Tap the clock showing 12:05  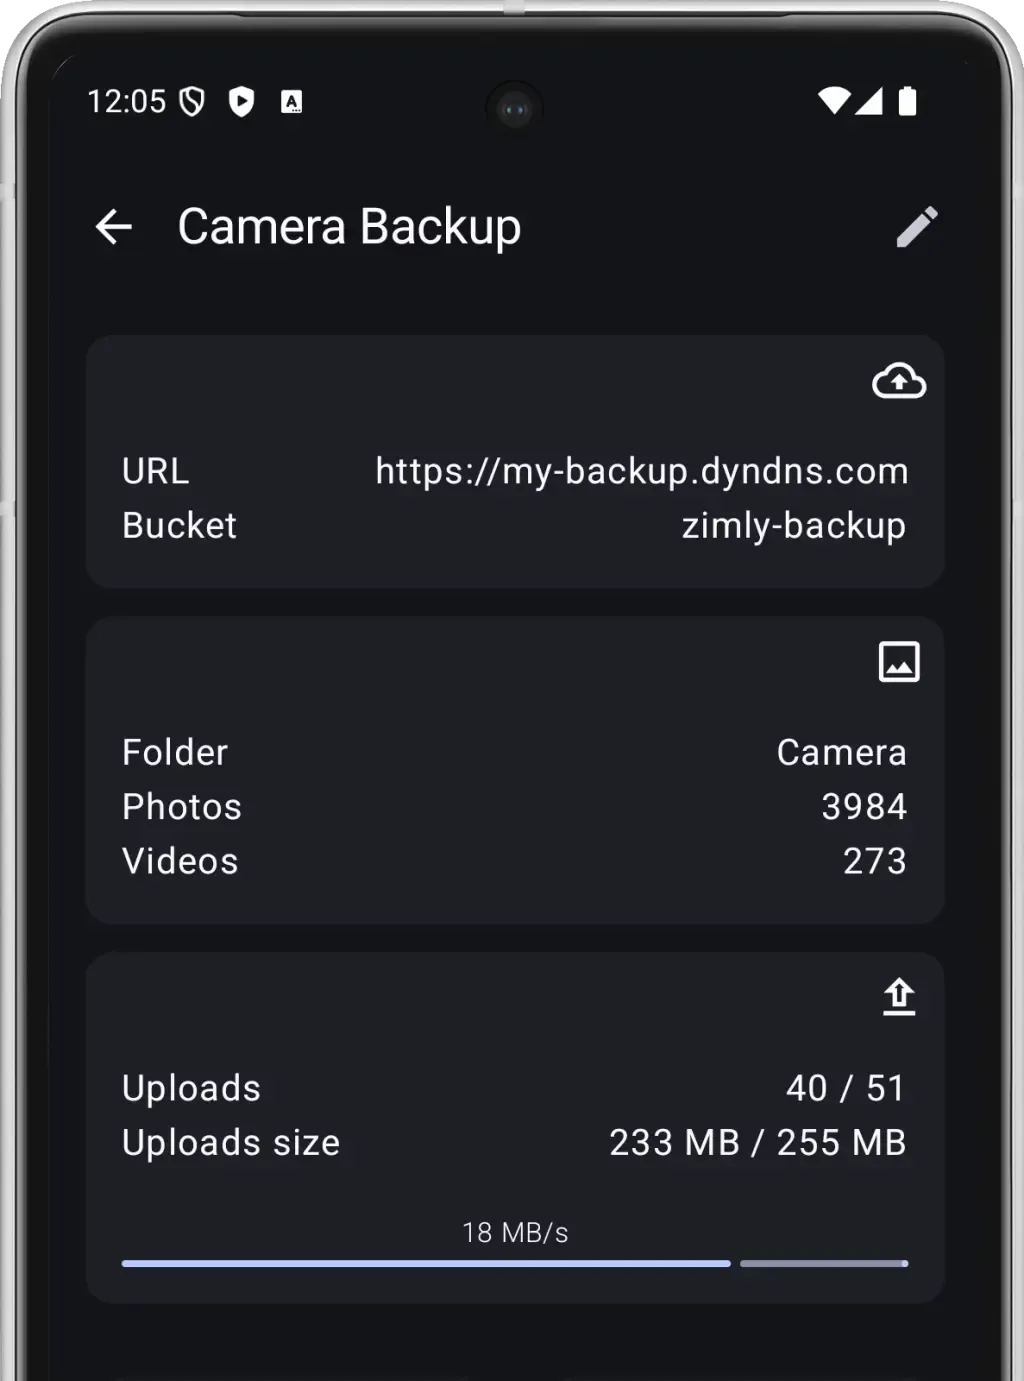point(127,100)
